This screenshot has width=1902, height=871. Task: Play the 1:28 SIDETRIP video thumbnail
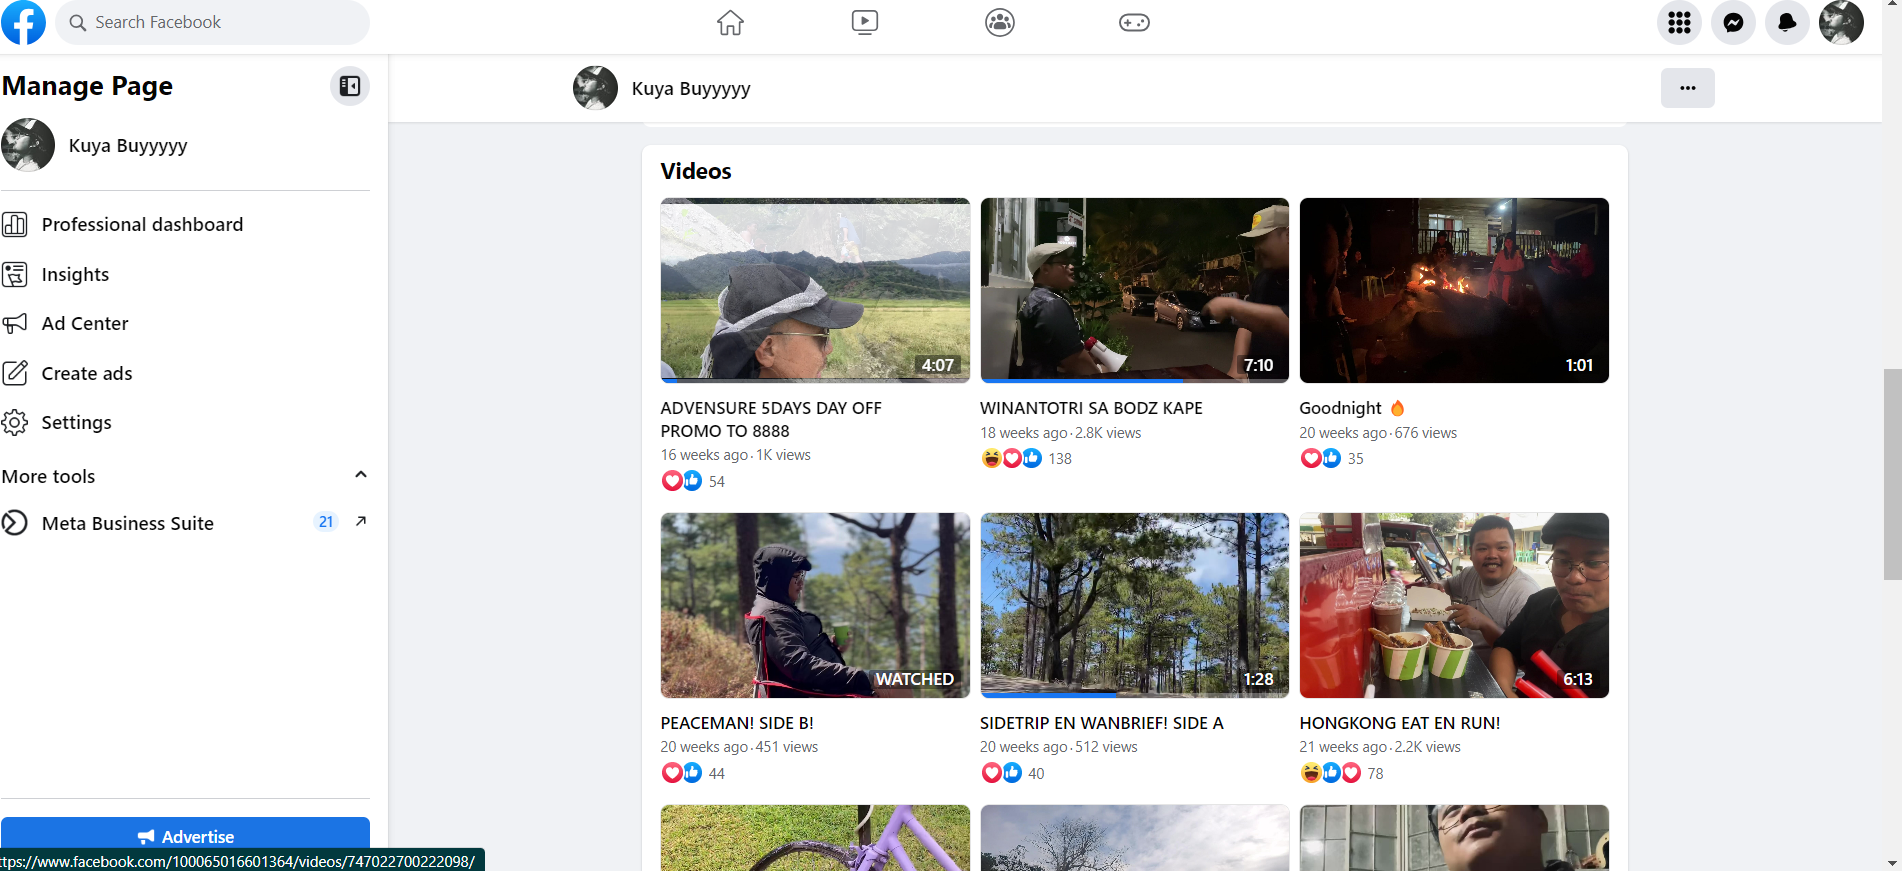pos(1134,605)
